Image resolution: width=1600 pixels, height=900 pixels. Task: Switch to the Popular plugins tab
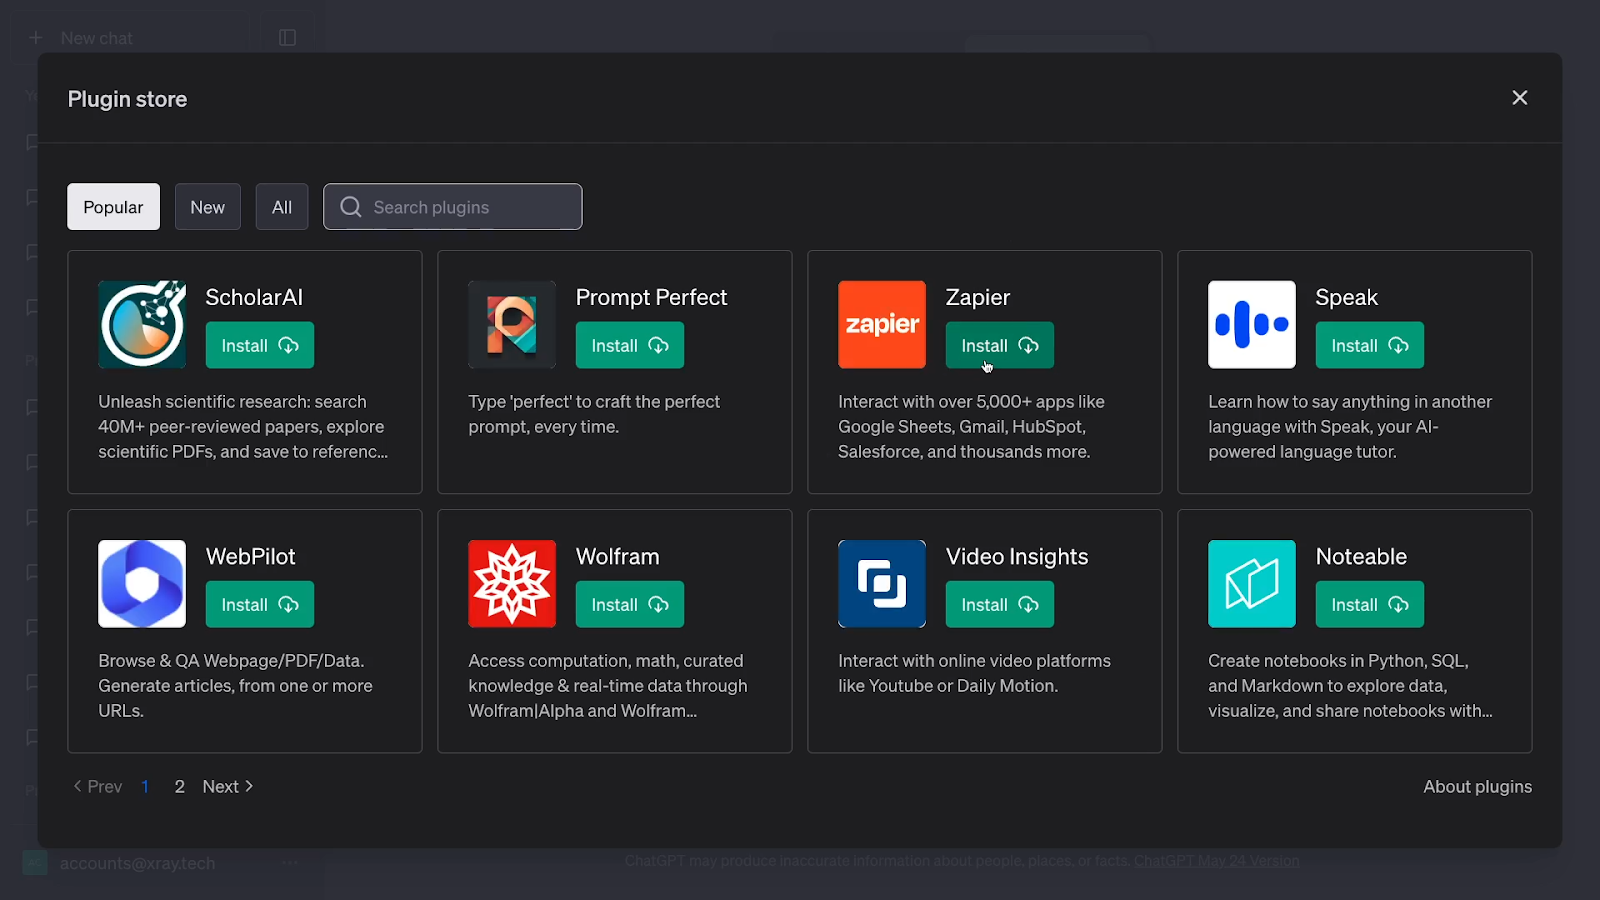click(113, 207)
